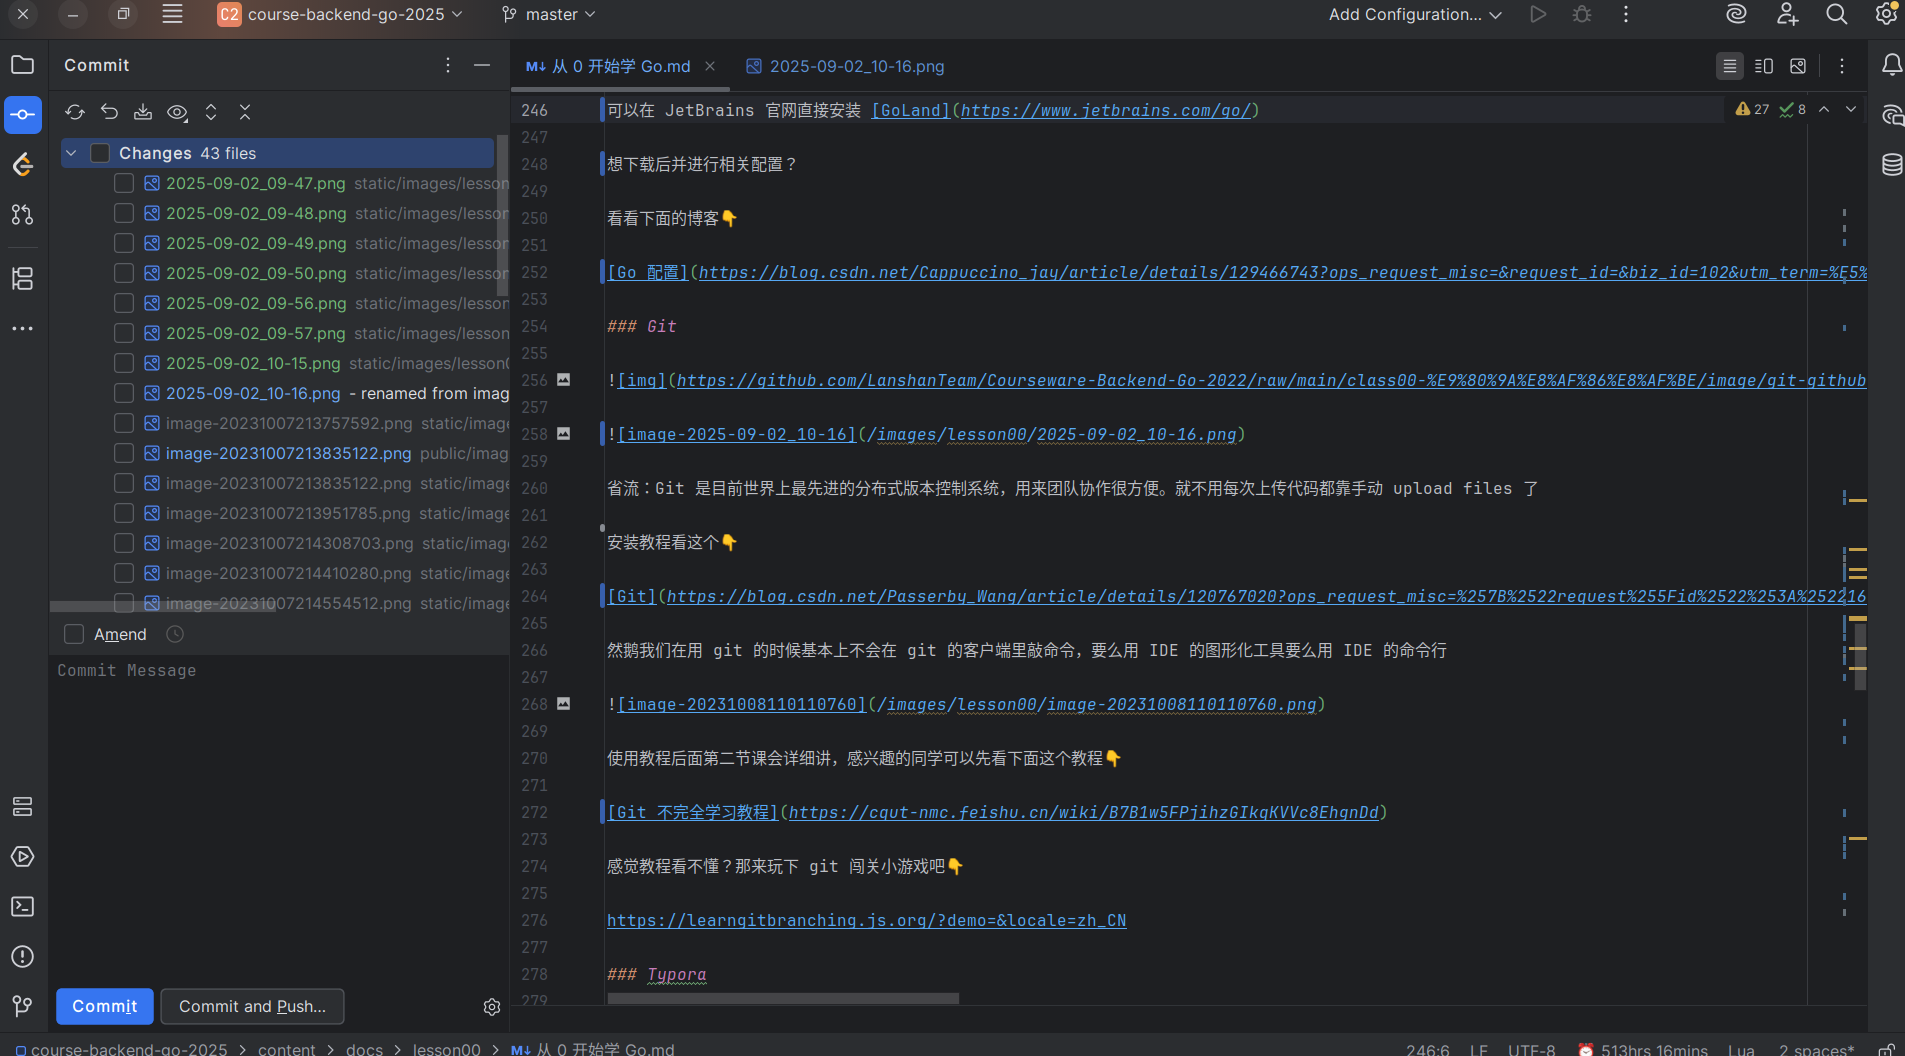The width and height of the screenshot is (1905, 1056).
Task: Check the 2025-09-02_09-47.png file checkbox
Action: [x=124, y=183]
